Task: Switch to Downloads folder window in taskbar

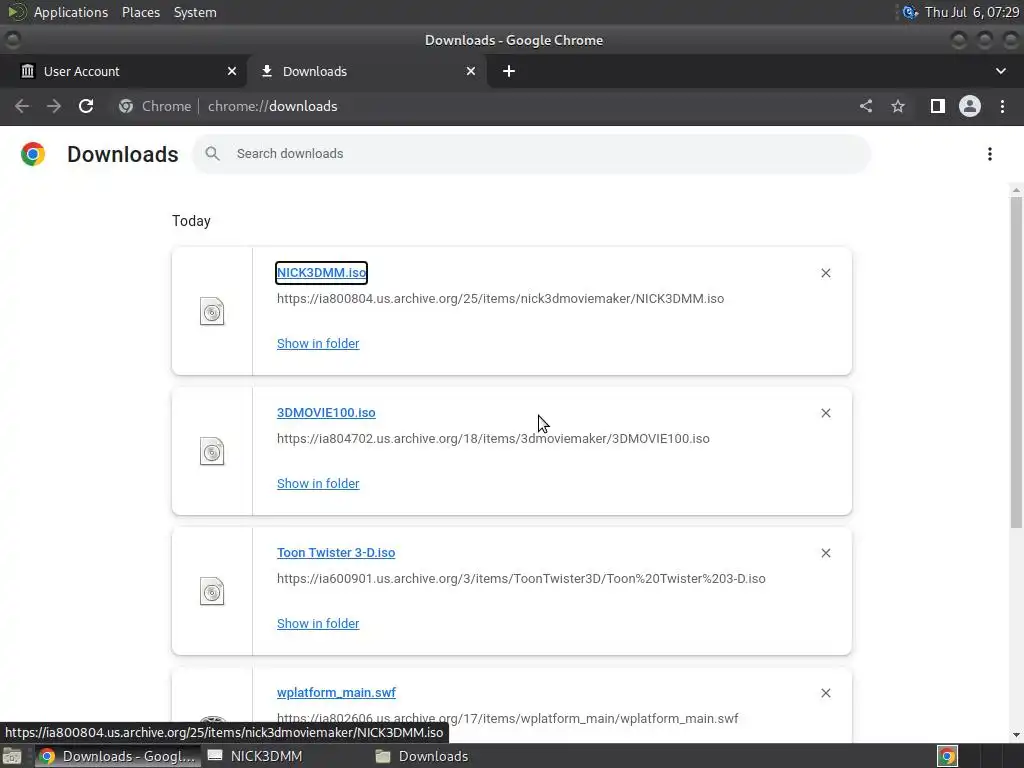Action: (x=423, y=756)
